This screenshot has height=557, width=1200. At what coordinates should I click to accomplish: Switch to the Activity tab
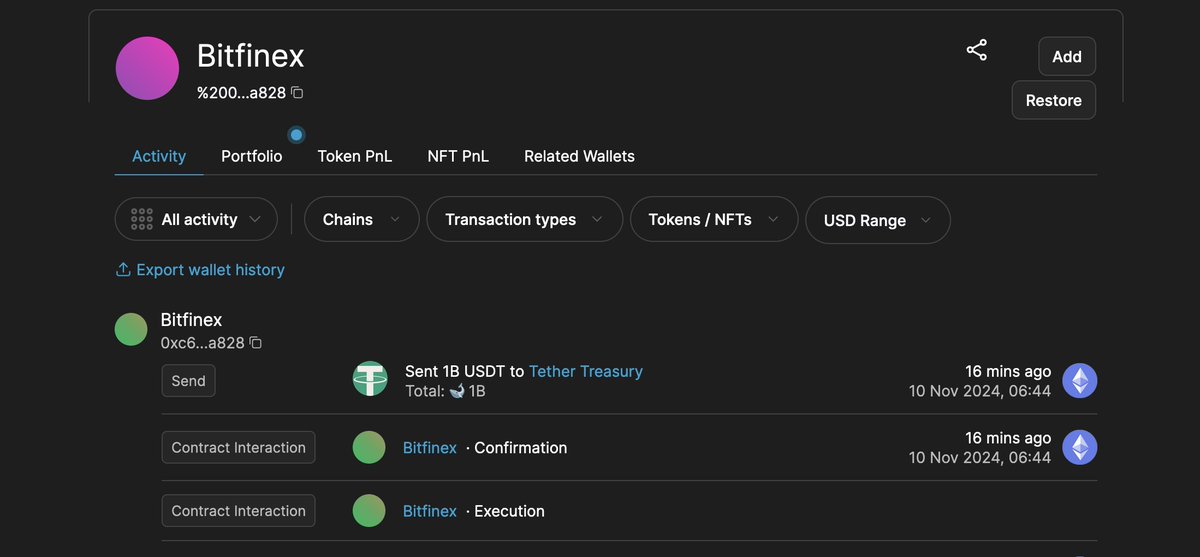(159, 156)
